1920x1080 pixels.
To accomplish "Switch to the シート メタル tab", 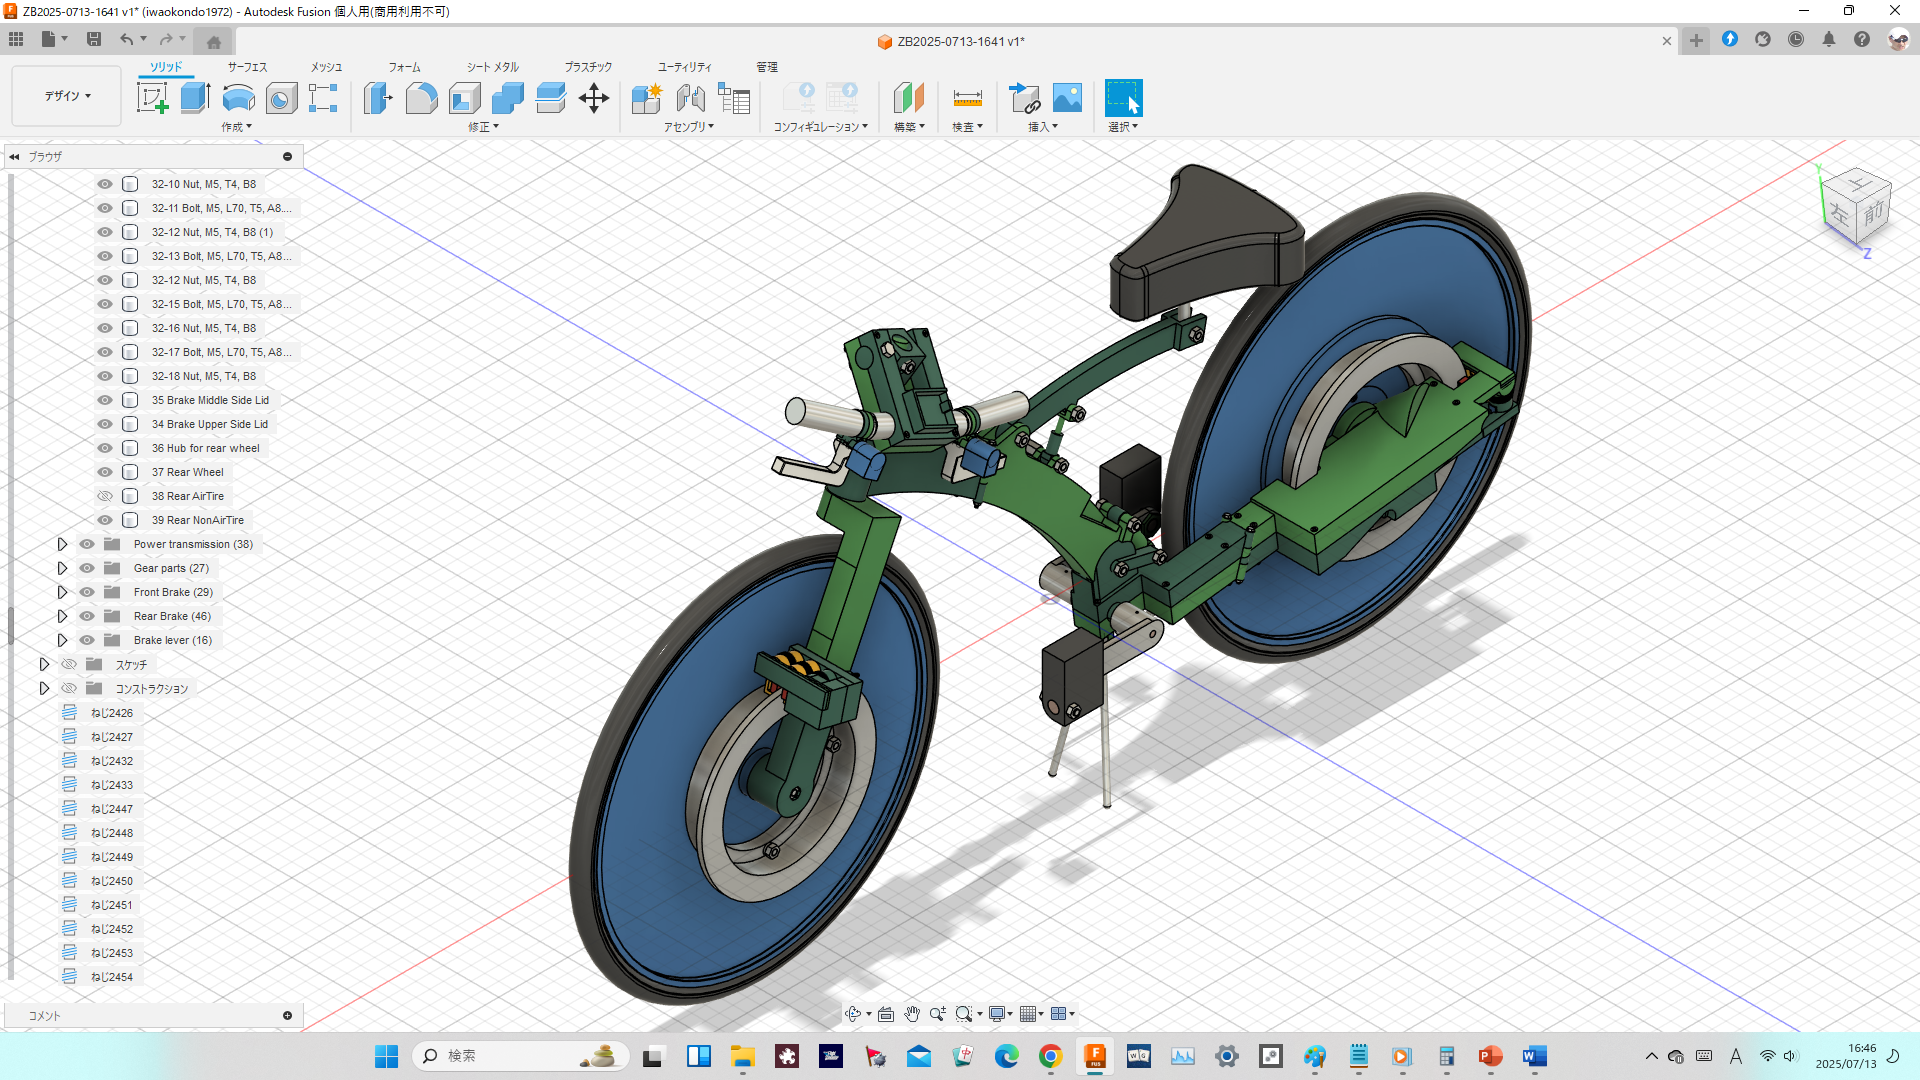I will click(x=493, y=67).
